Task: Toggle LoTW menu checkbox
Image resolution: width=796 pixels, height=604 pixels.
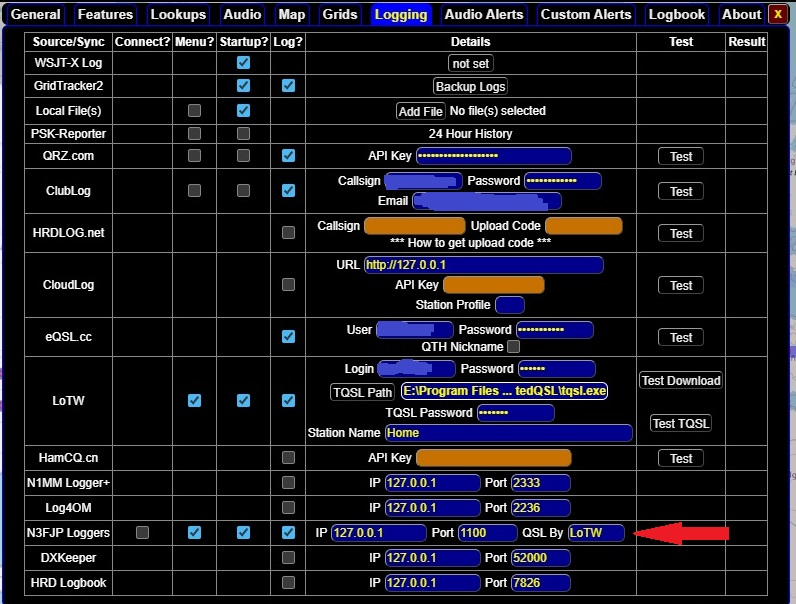Action: click(x=194, y=400)
